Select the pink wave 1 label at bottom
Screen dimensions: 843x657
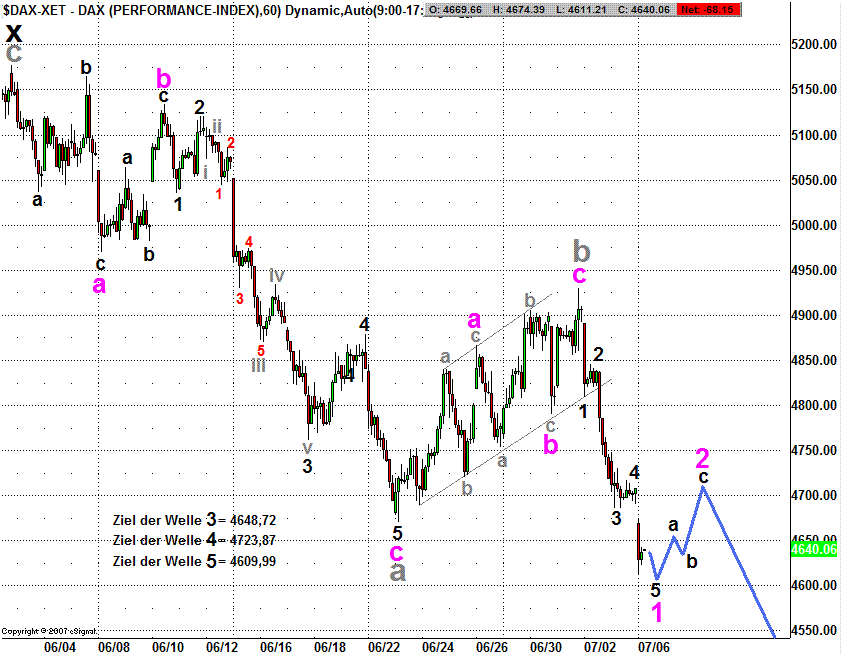click(x=656, y=613)
